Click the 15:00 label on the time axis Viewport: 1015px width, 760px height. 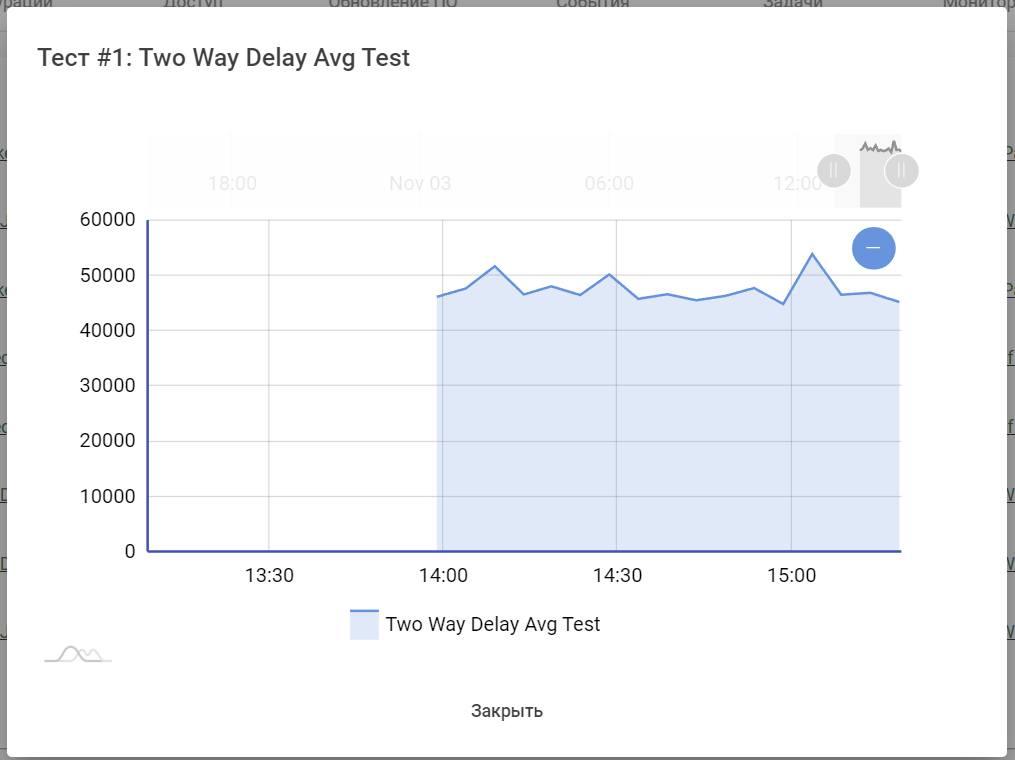791,576
